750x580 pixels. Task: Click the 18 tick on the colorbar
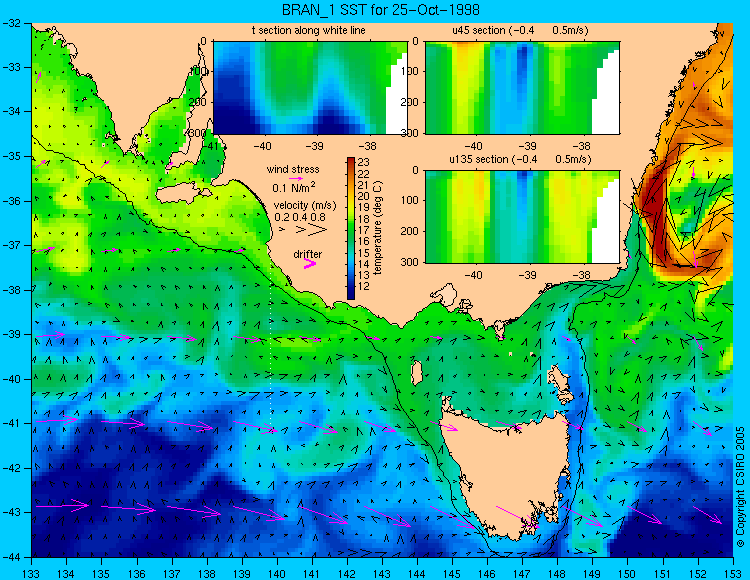click(363, 219)
